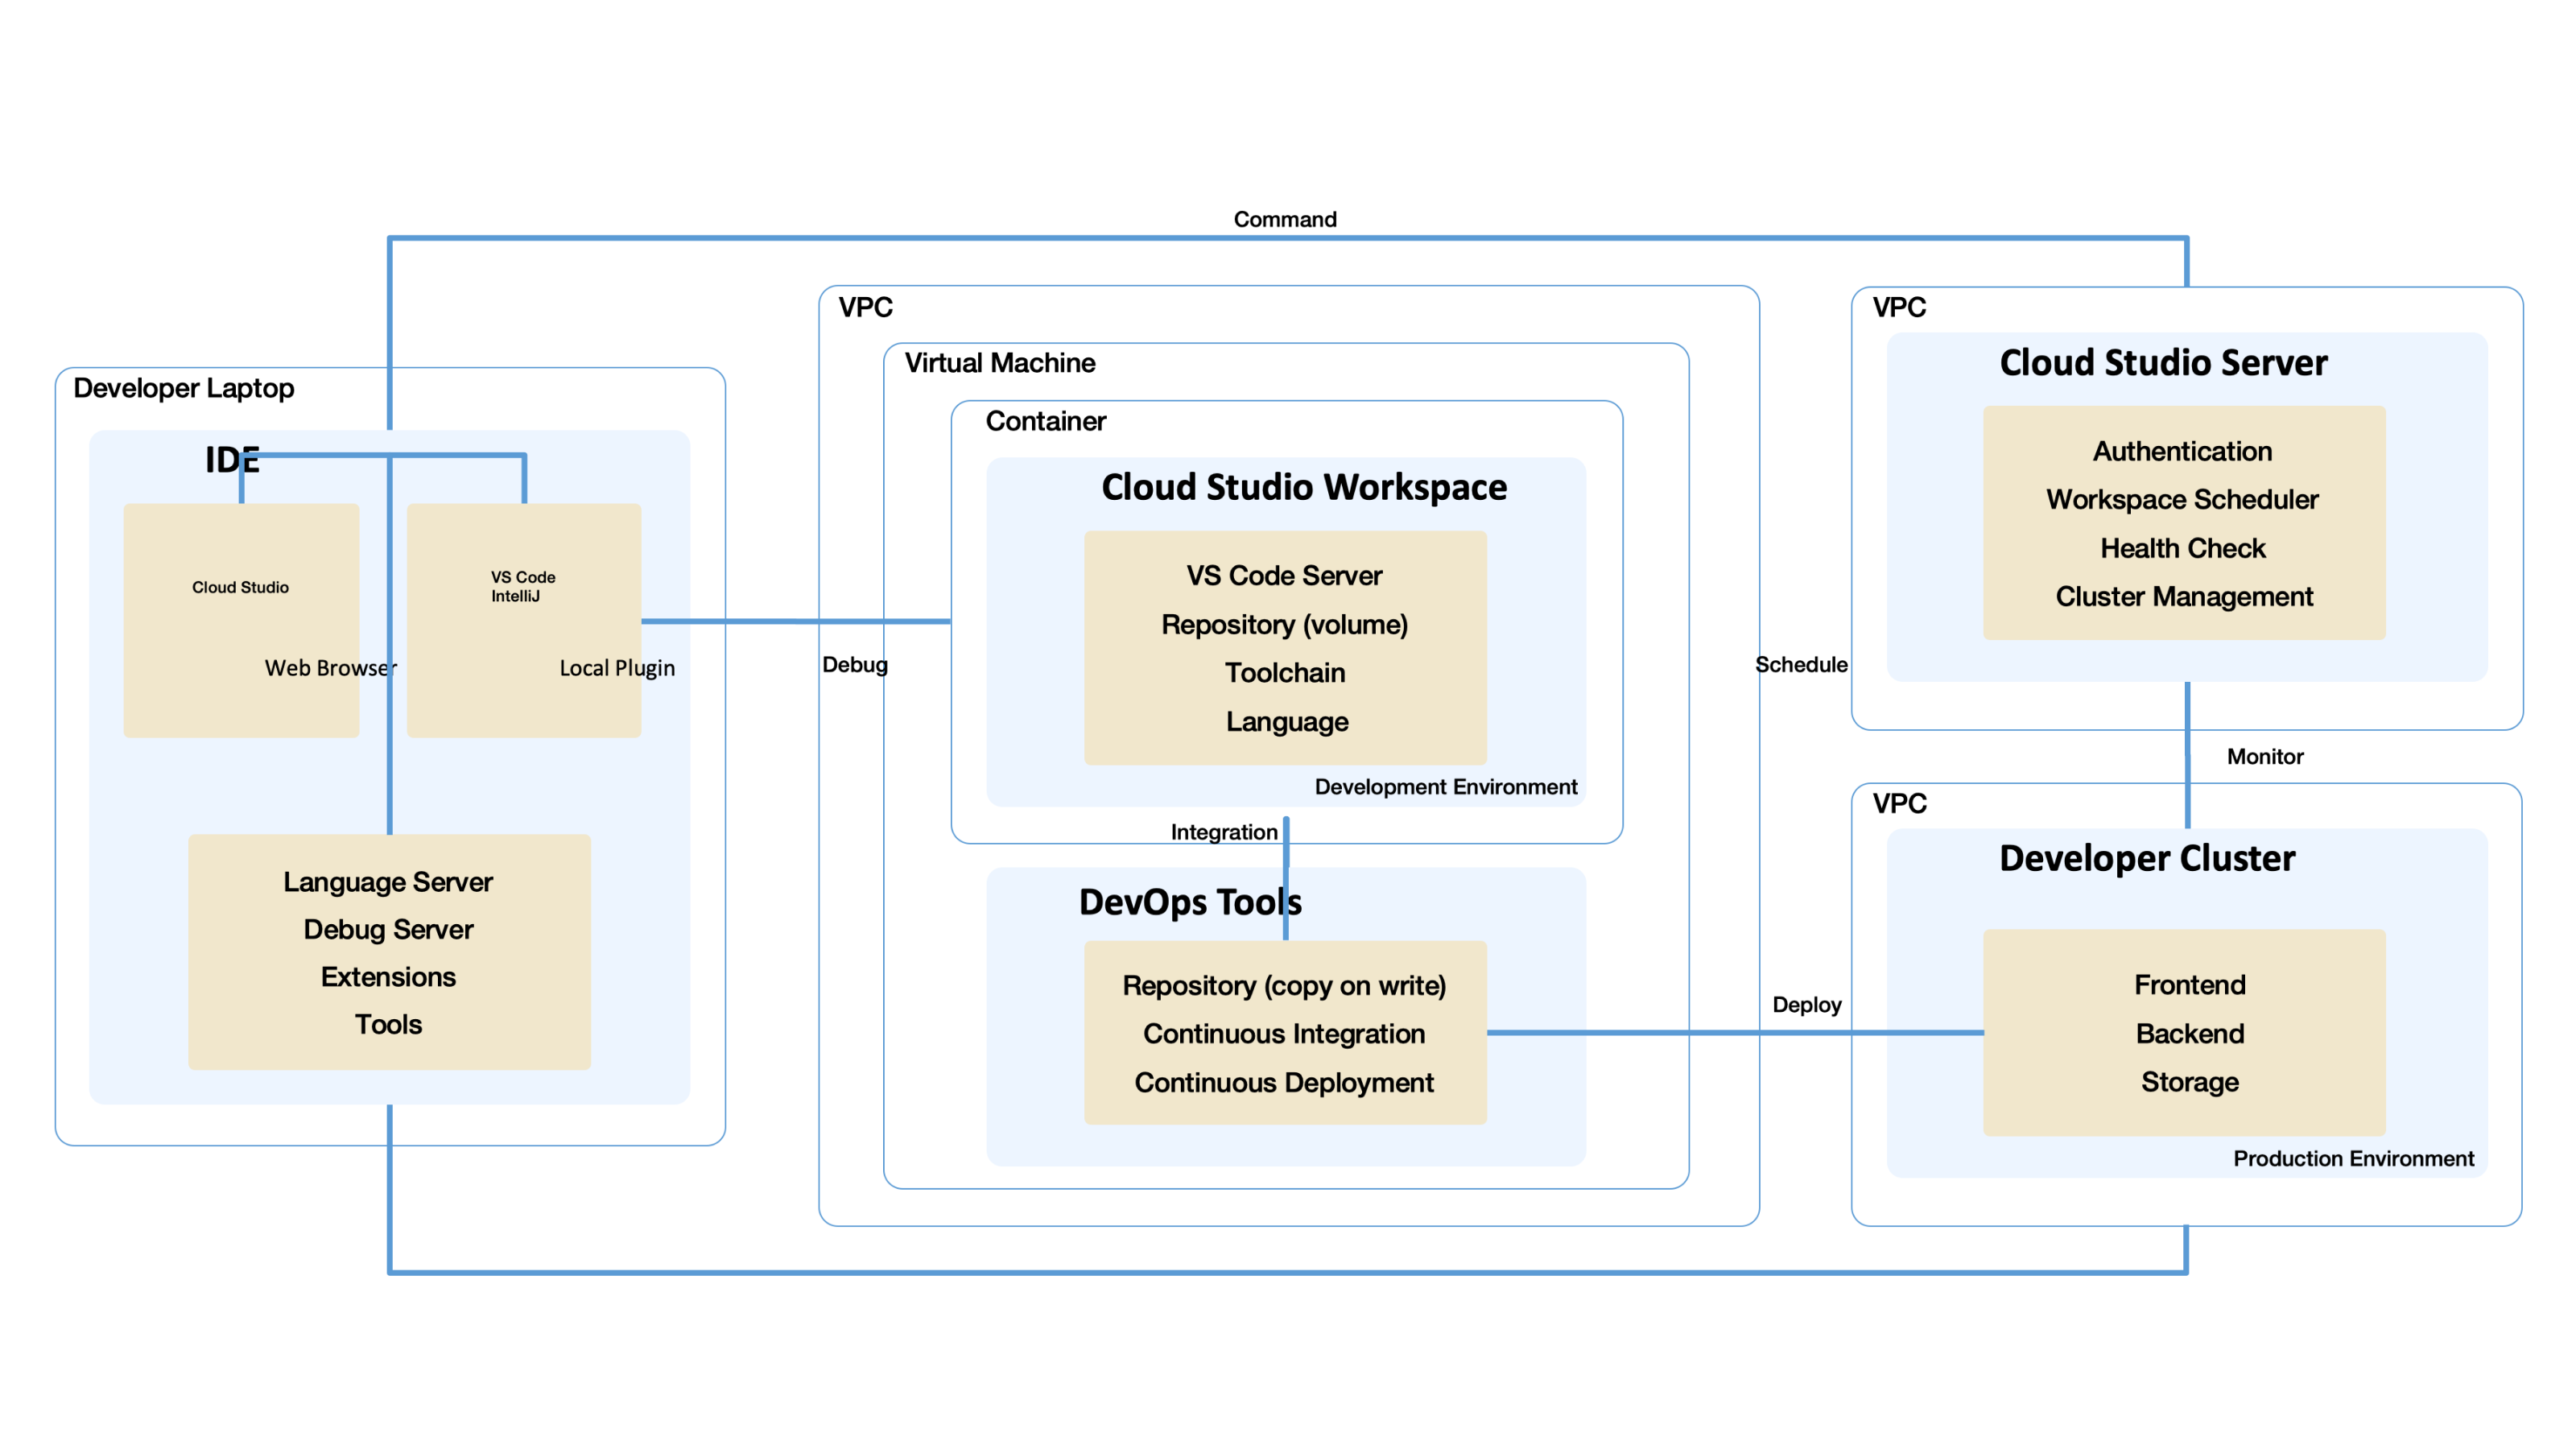Select the VS Code IntelliJ plugin box
Viewport: 2576px width, 1449px height.
pos(523,620)
